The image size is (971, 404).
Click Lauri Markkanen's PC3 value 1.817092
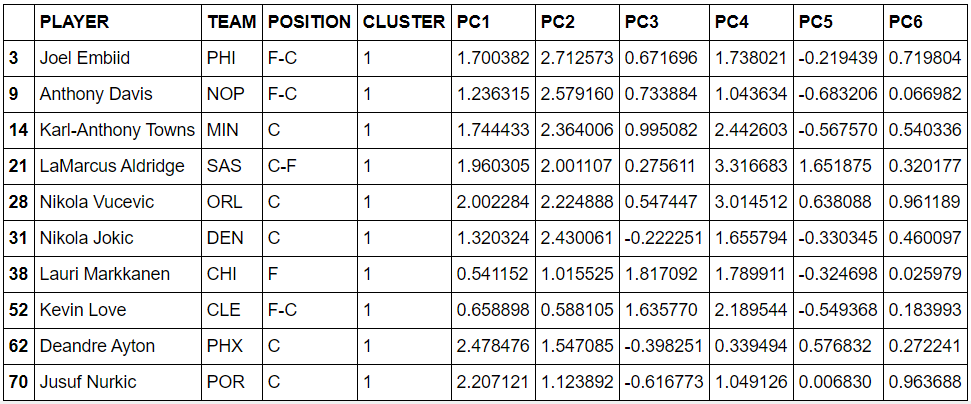pos(664,274)
